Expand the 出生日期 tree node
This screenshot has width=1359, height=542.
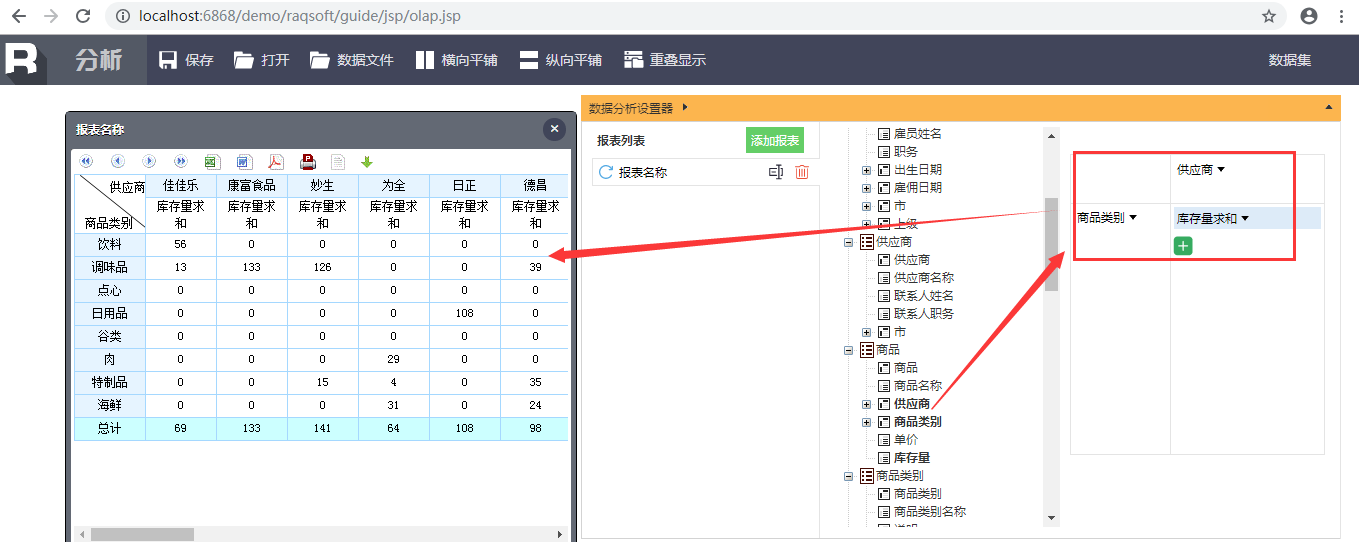click(x=866, y=170)
